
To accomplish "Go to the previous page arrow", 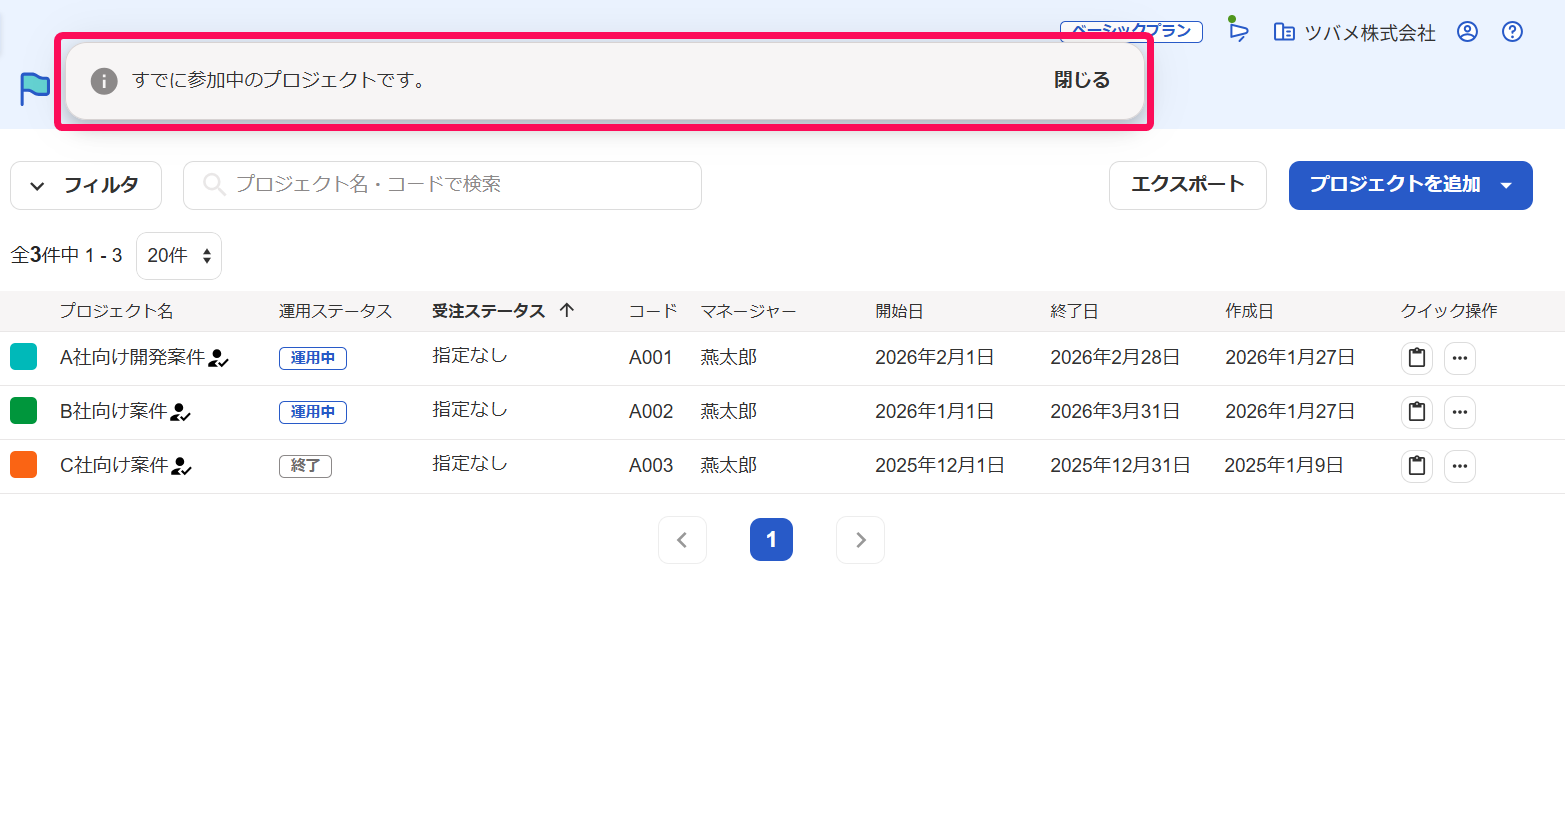I will [x=682, y=540].
